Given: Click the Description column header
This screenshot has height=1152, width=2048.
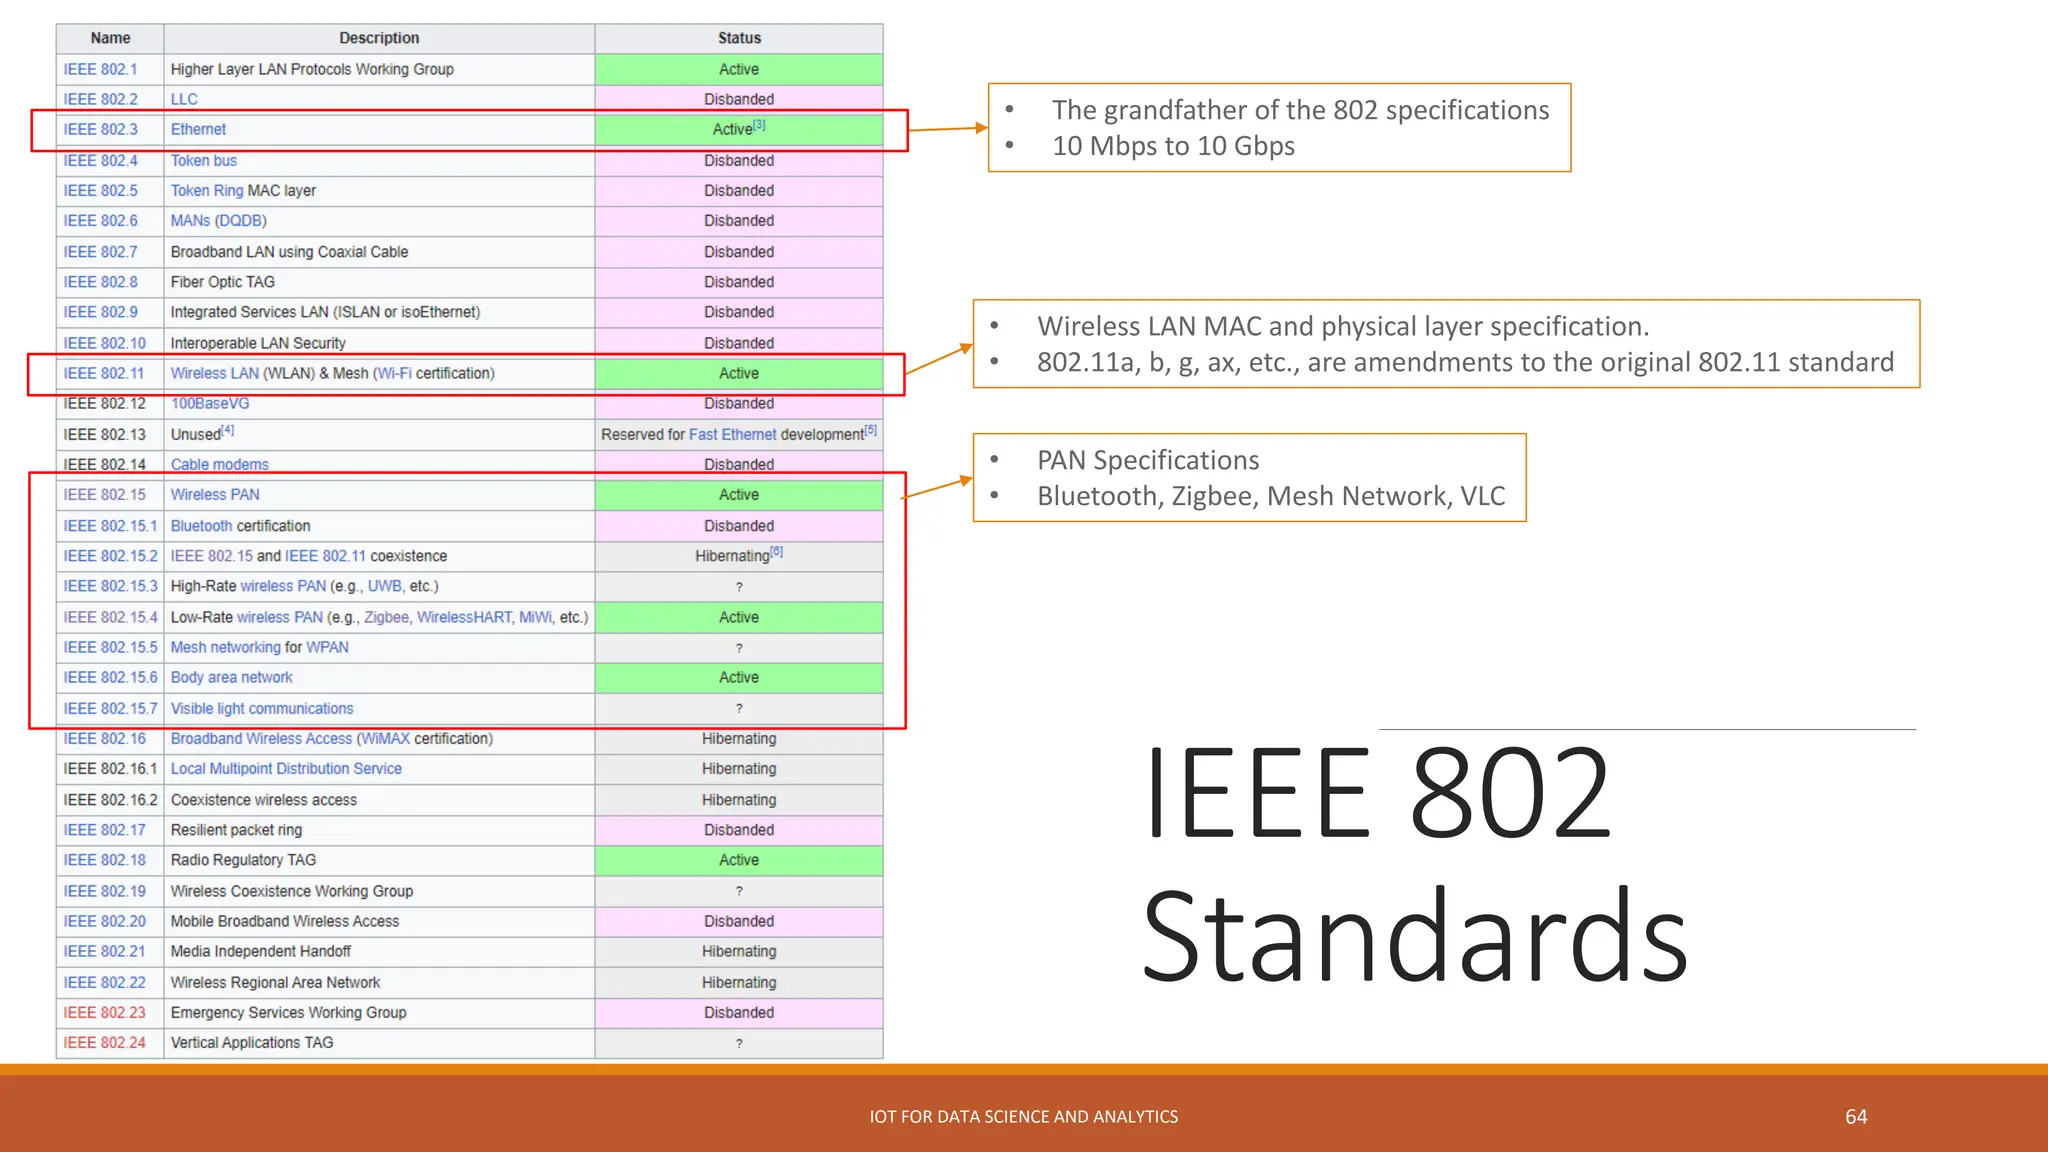Looking at the screenshot, I should tap(379, 38).
